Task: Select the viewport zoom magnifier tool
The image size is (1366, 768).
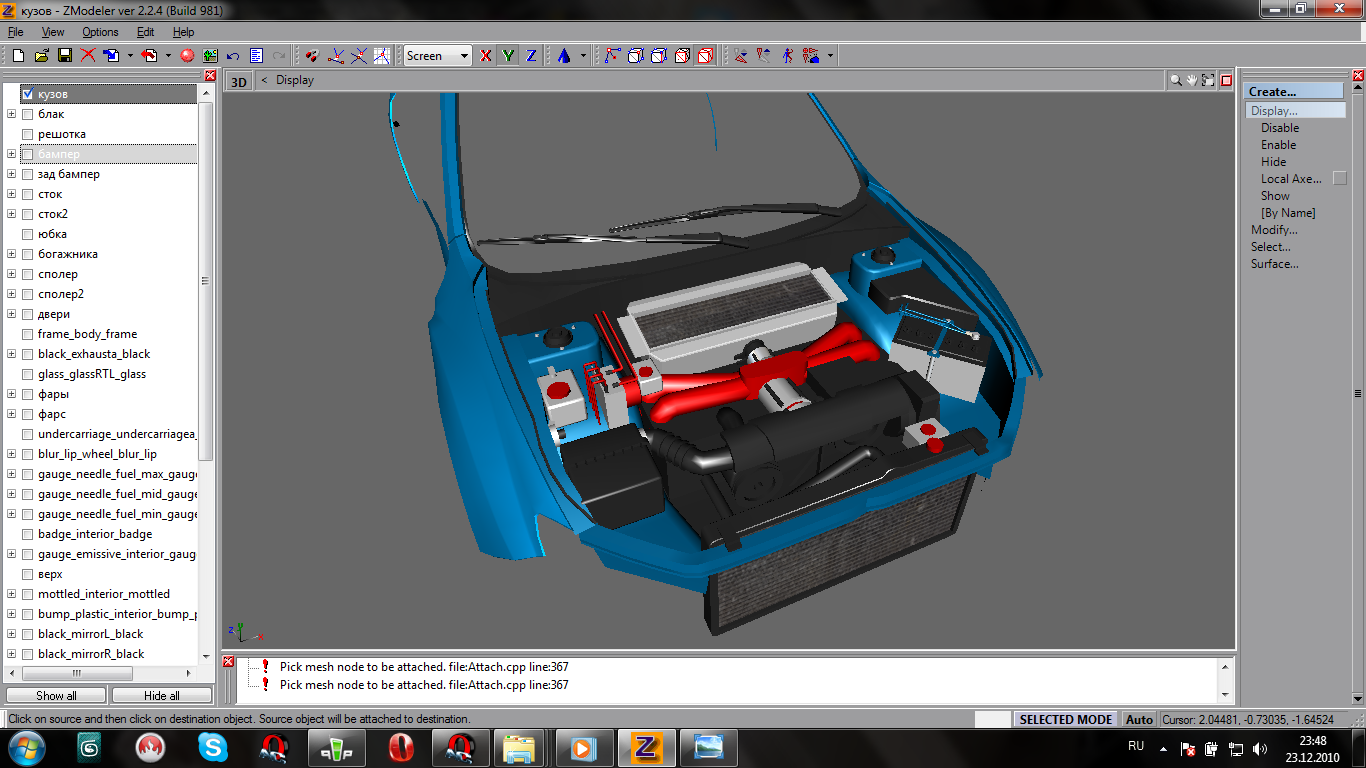Action: pos(1176,80)
